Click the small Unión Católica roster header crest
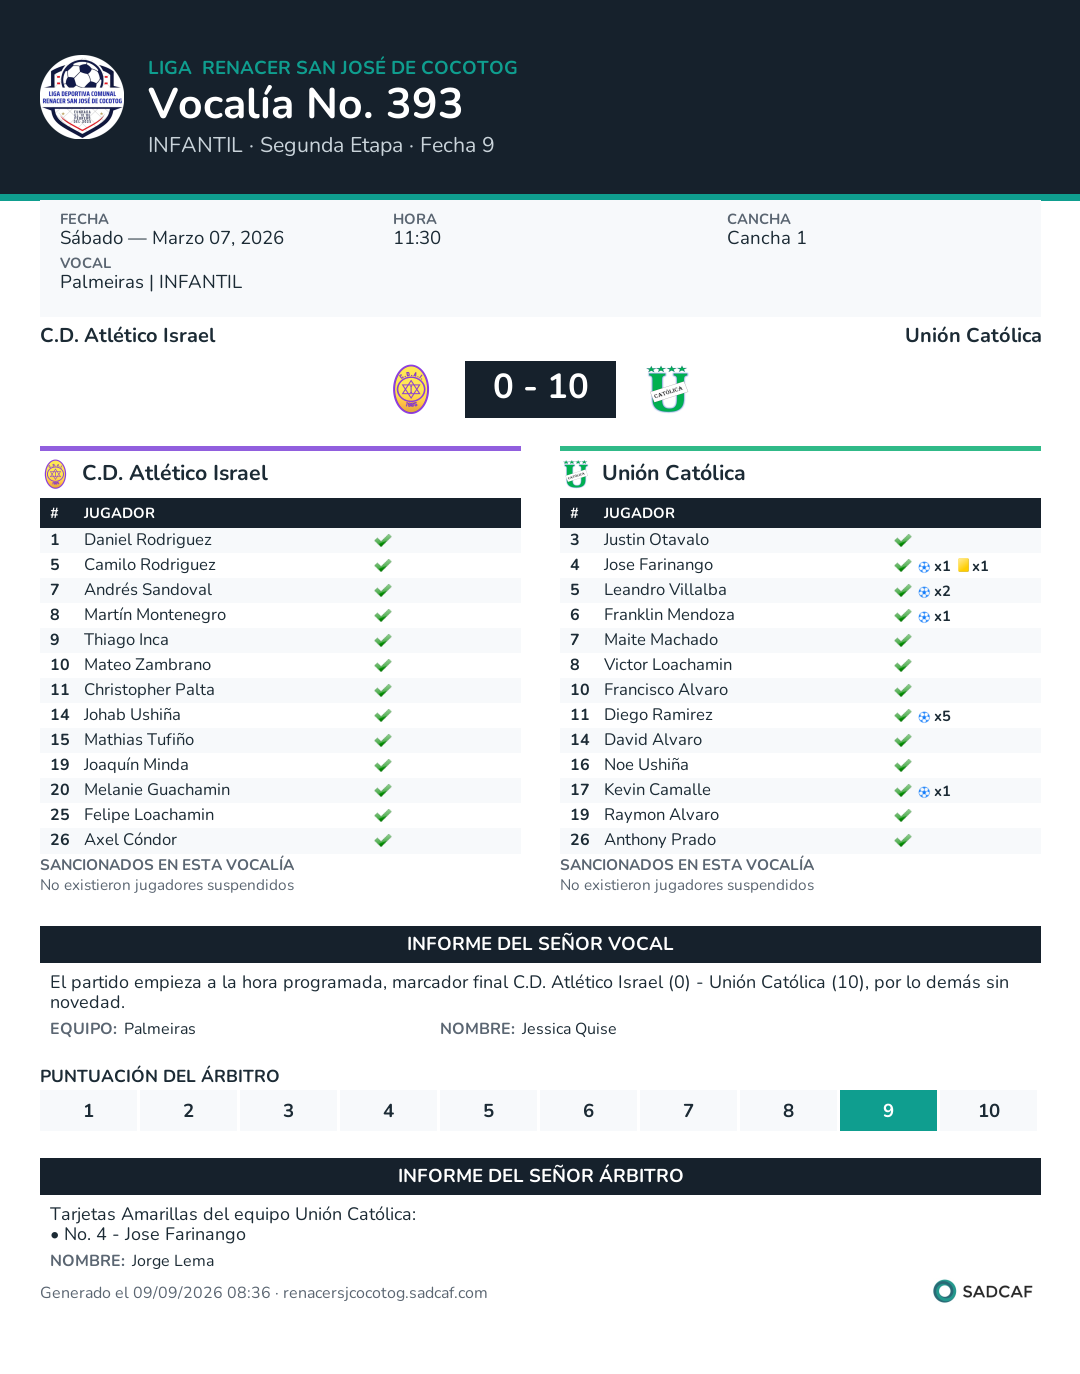Viewport: 1080px width, 1374px height. click(x=576, y=473)
